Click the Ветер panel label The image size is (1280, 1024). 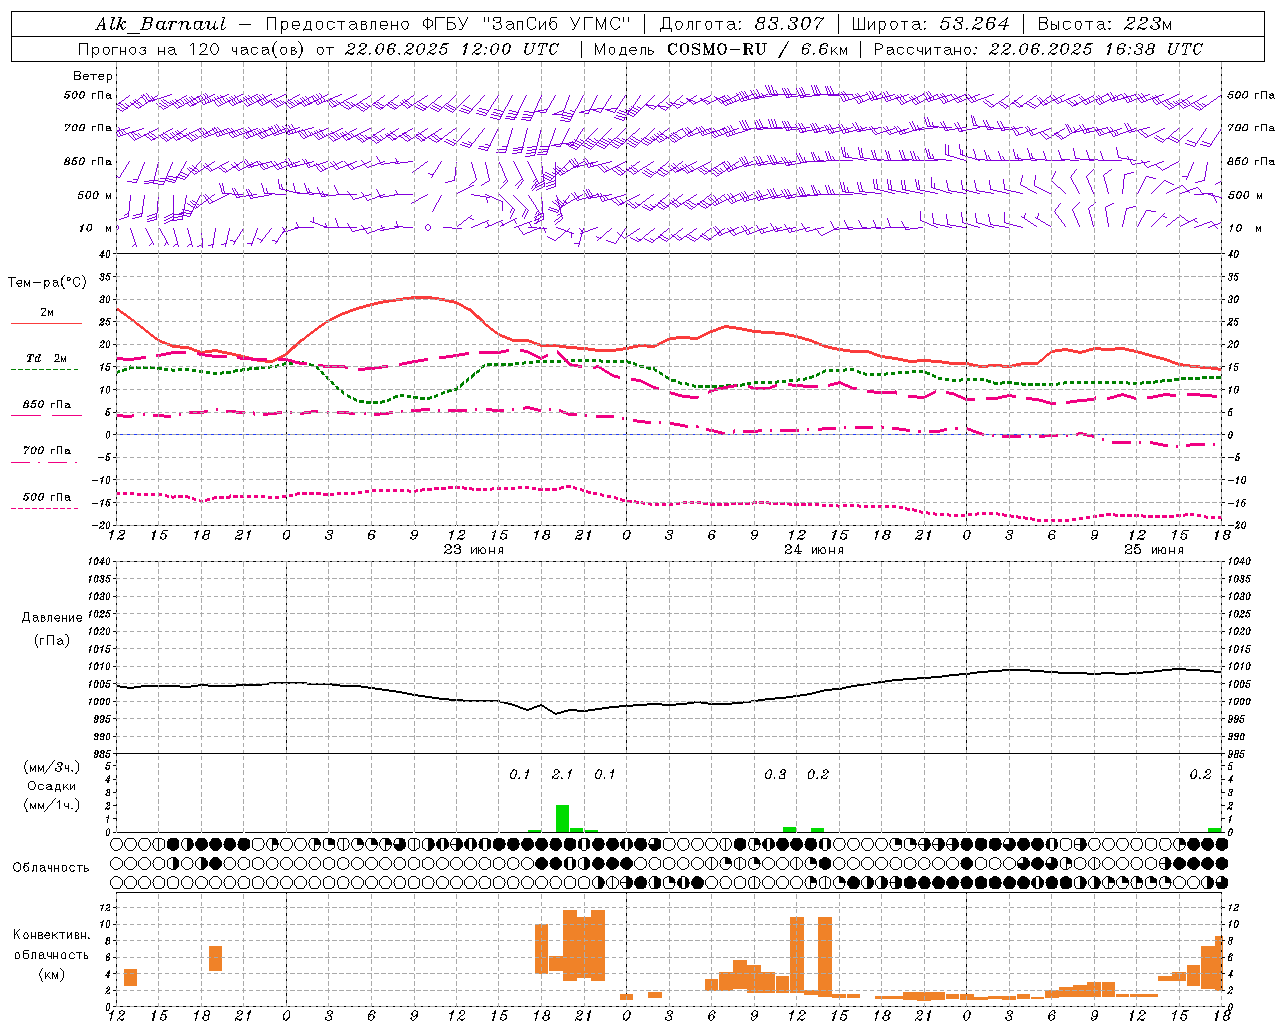coord(93,76)
